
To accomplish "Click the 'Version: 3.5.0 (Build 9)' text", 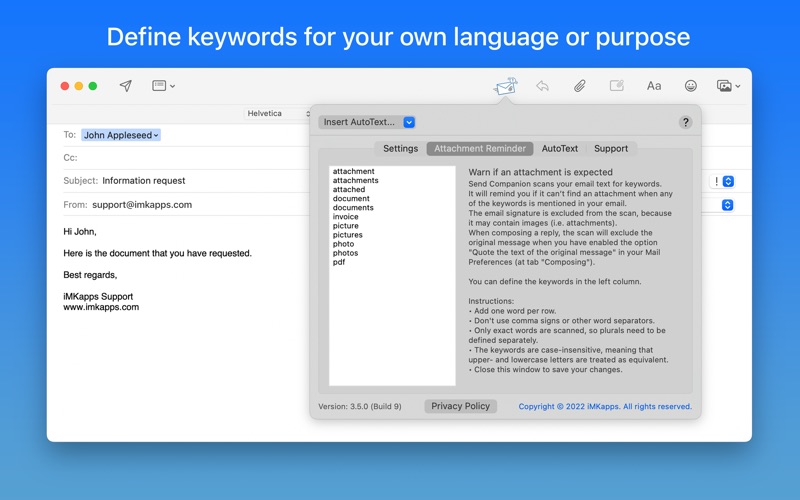I will (360, 407).
